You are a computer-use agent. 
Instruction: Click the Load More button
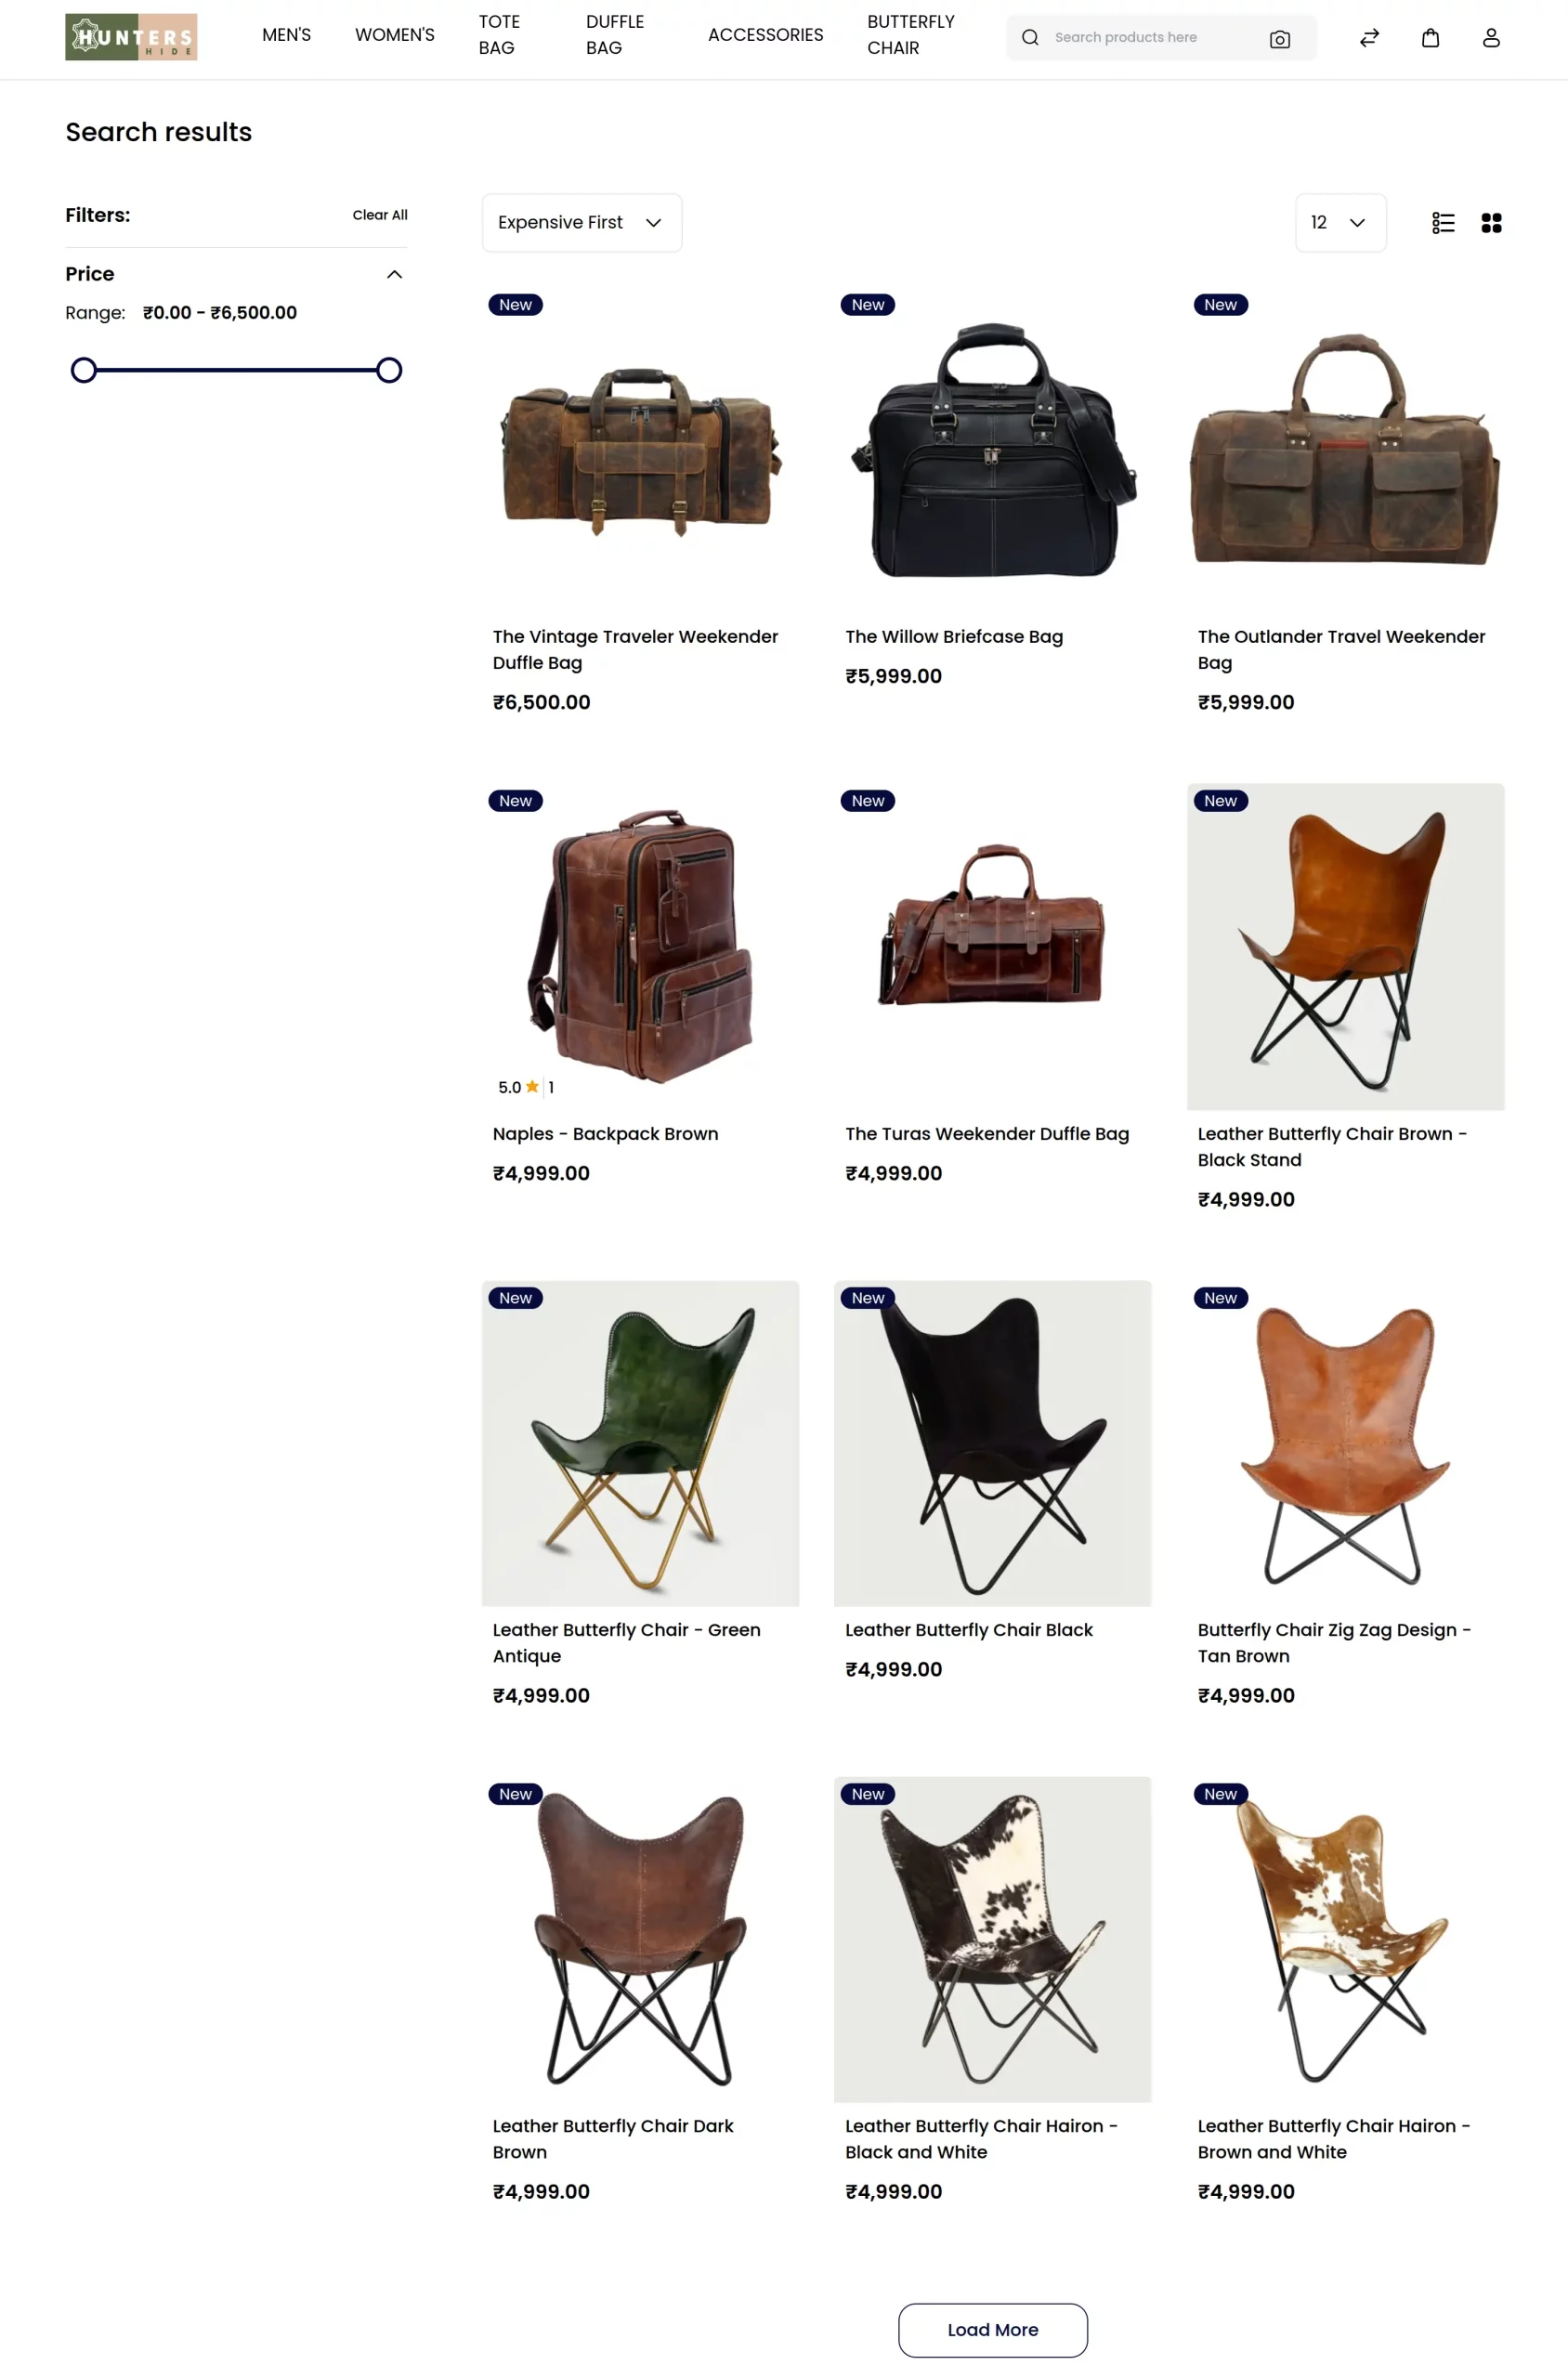pyautogui.click(x=992, y=2330)
